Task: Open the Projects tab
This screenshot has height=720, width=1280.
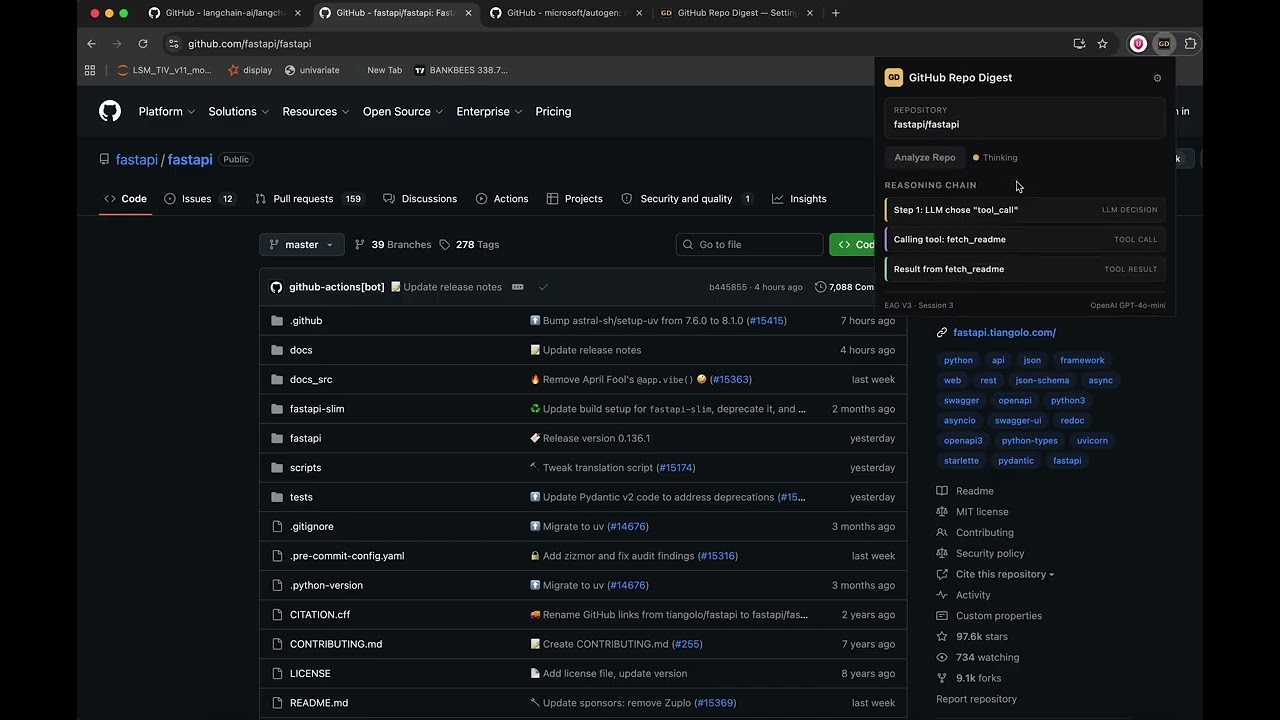Action: (x=574, y=199)
